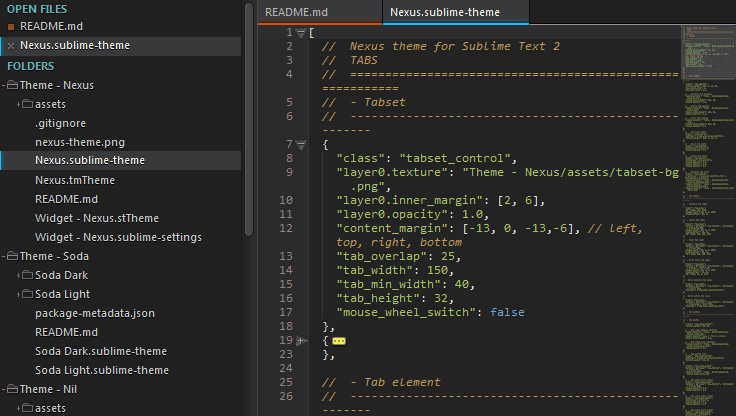Viewport: 736px width, 416px height.
Task: Open Widget - Nexus.stTheme file
Action: 97,218
